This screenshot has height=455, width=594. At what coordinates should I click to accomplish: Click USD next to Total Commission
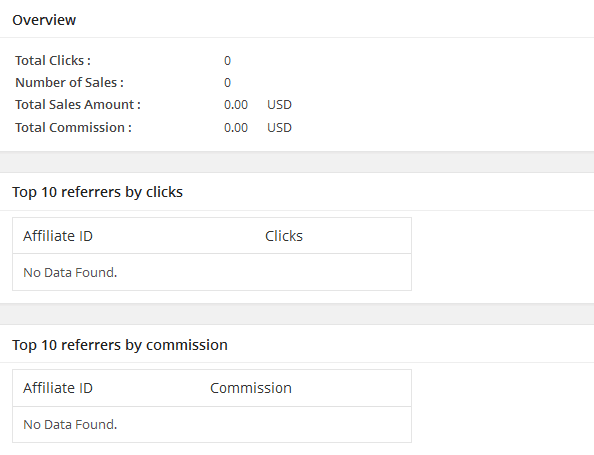tap(279, 128)
